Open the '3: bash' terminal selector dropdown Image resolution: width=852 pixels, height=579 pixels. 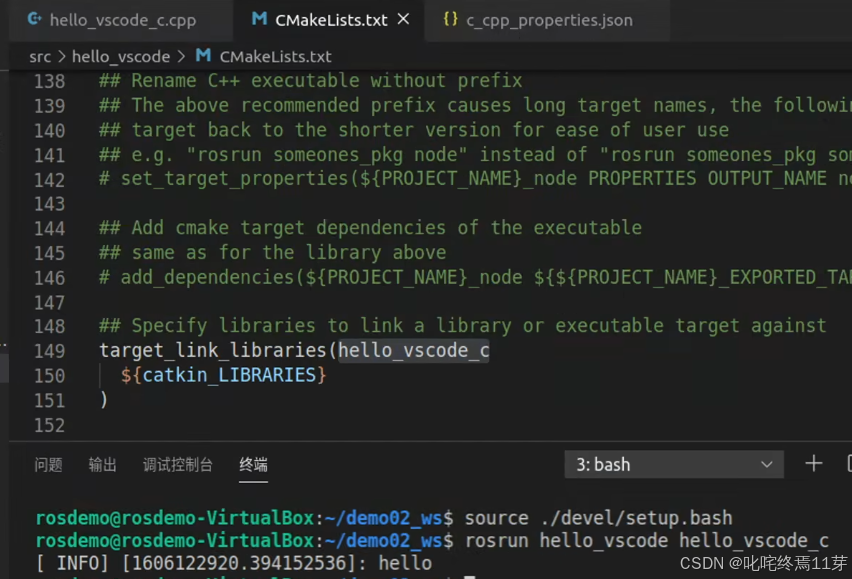pos(674,464)
